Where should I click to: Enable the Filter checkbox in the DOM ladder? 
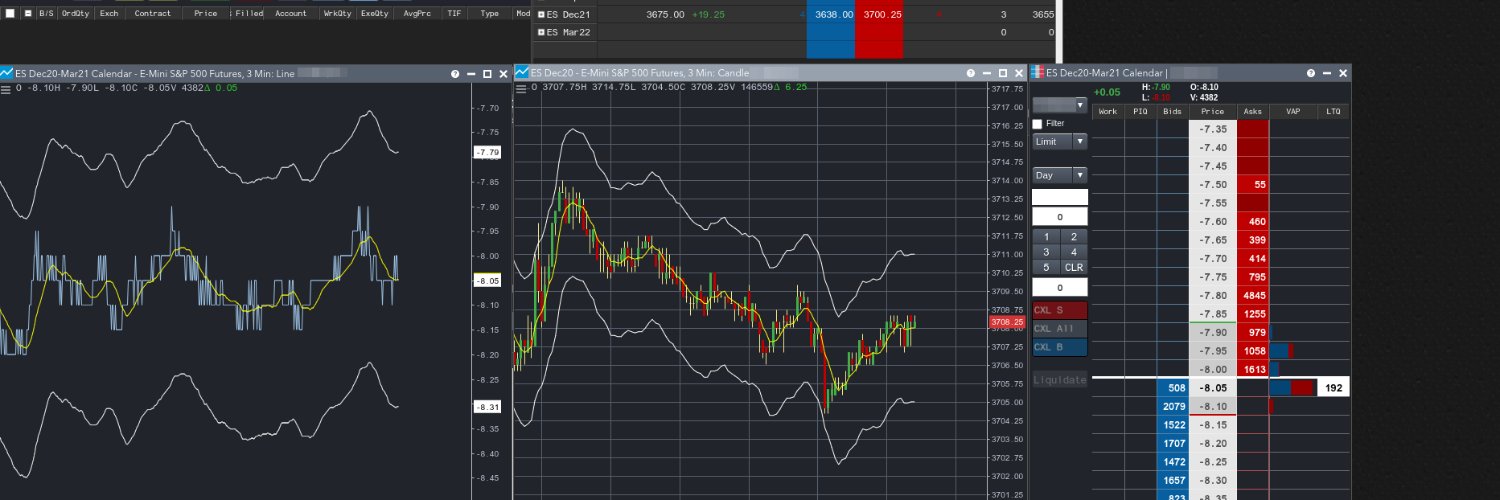pos(1037,123)
